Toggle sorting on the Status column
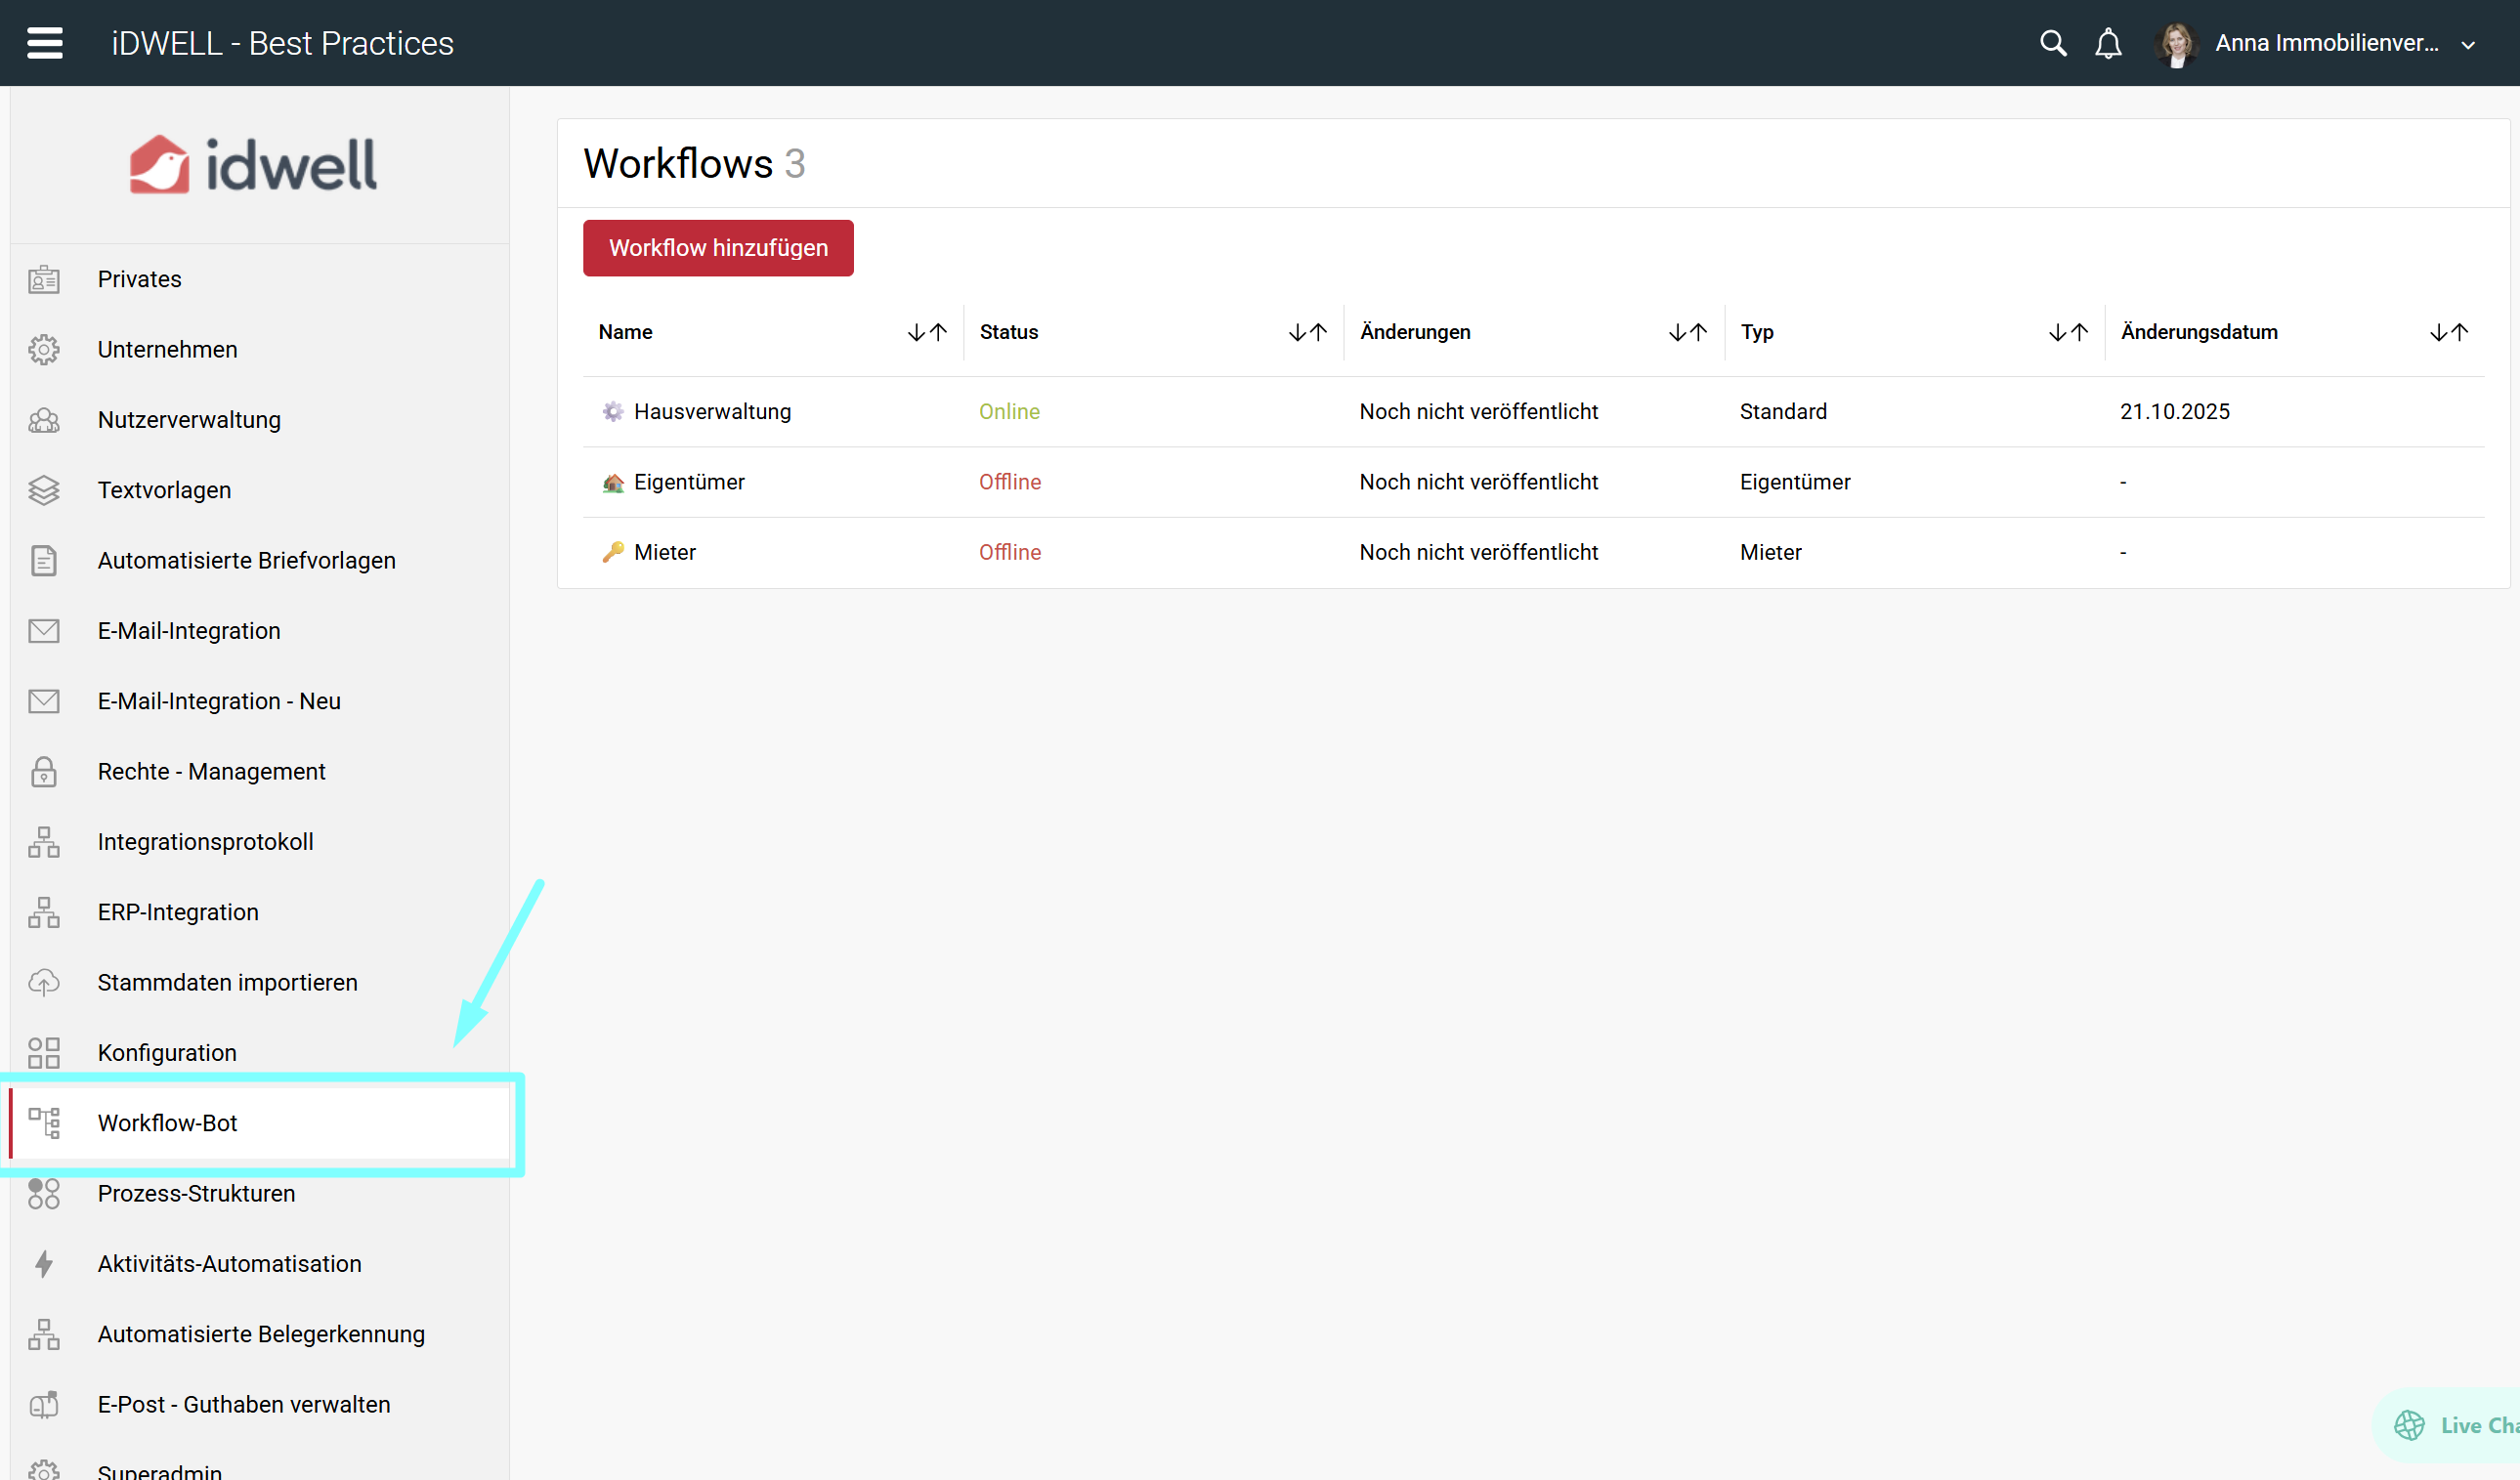The width and height of the screenshot is (2520, 1480). [1306, 332]
